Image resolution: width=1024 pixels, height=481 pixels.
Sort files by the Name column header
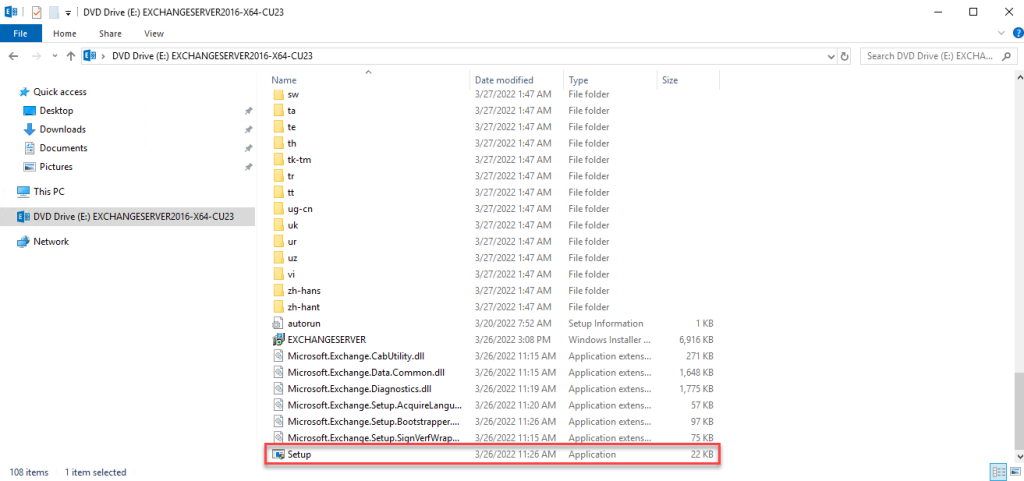pos(284,80)
